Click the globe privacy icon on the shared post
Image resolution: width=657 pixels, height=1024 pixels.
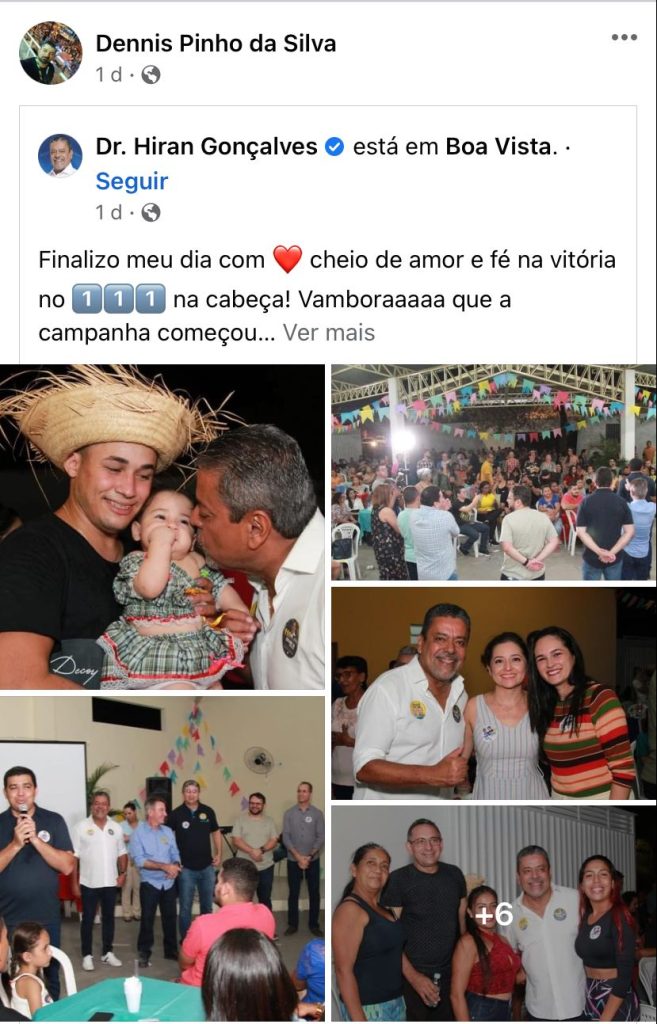coord(151,212)
